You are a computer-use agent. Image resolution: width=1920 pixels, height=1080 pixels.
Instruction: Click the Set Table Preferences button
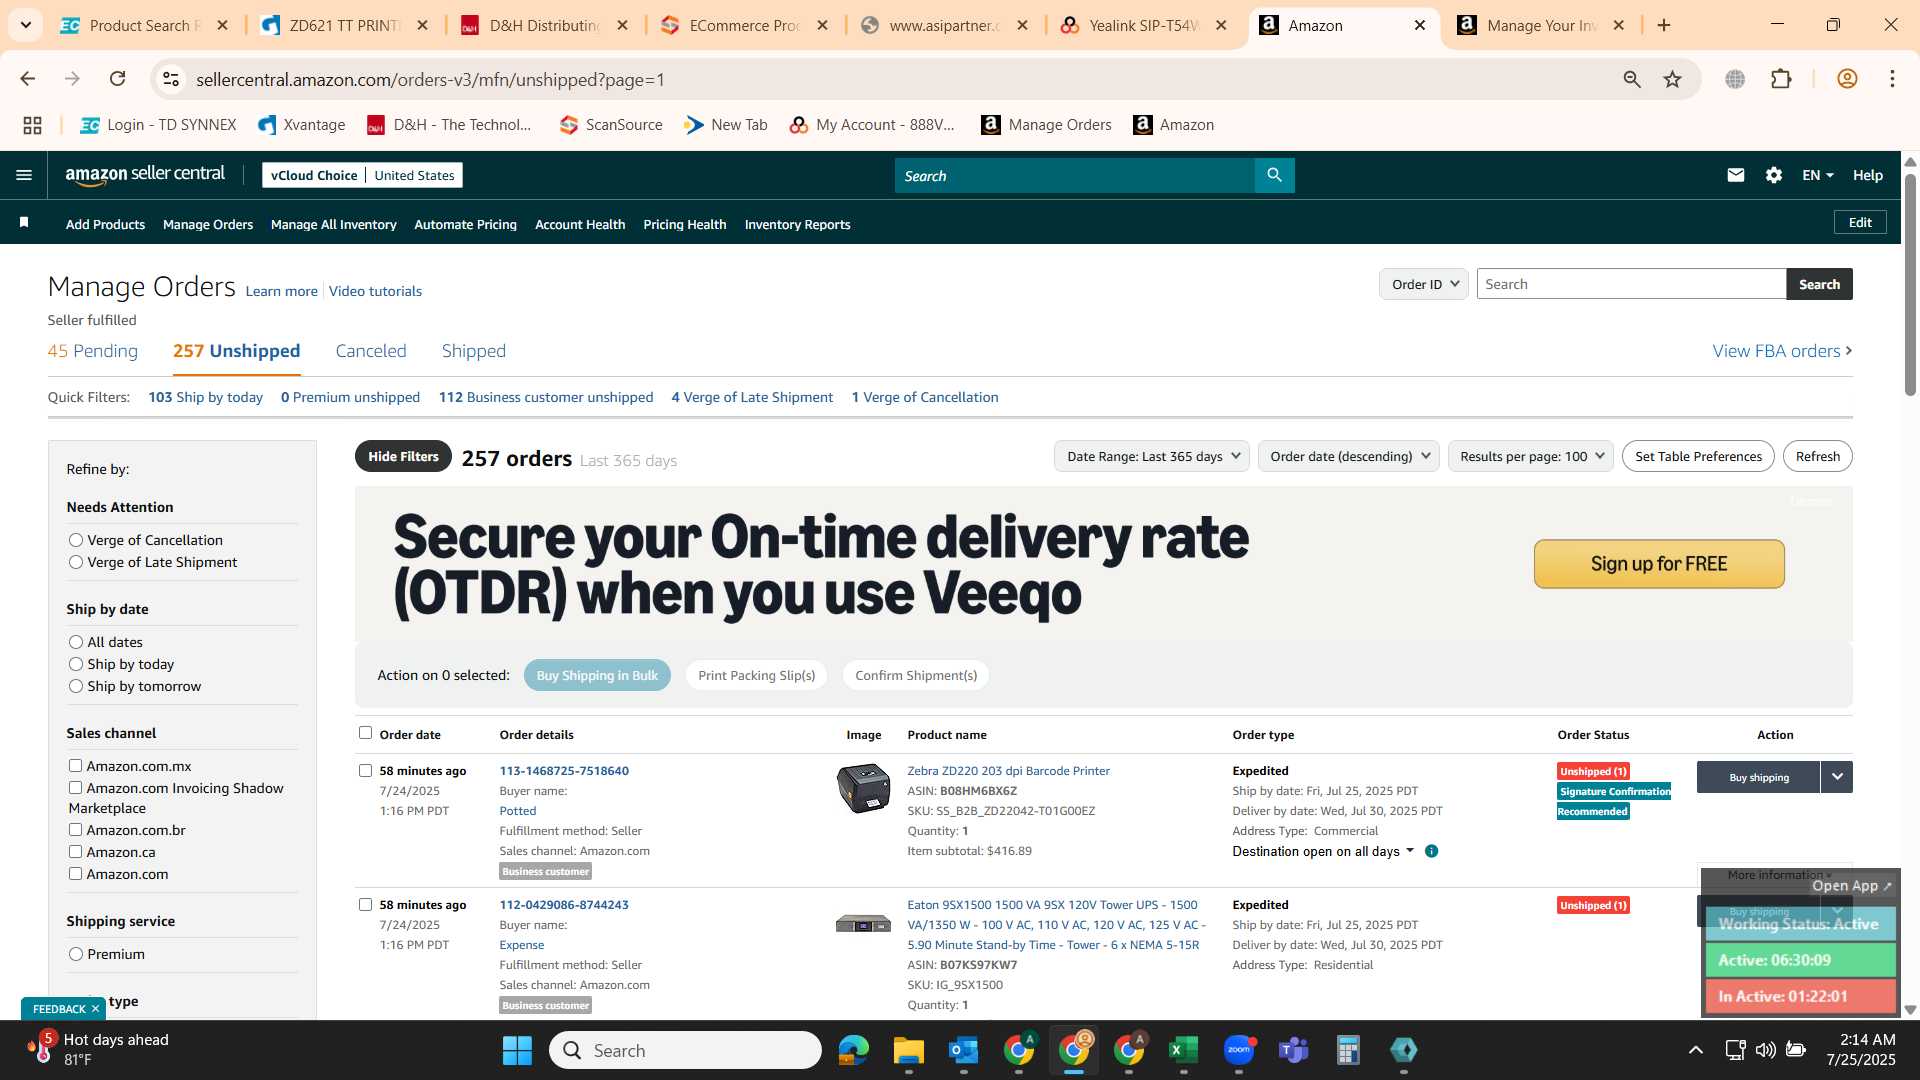[x=1698, y=456]
